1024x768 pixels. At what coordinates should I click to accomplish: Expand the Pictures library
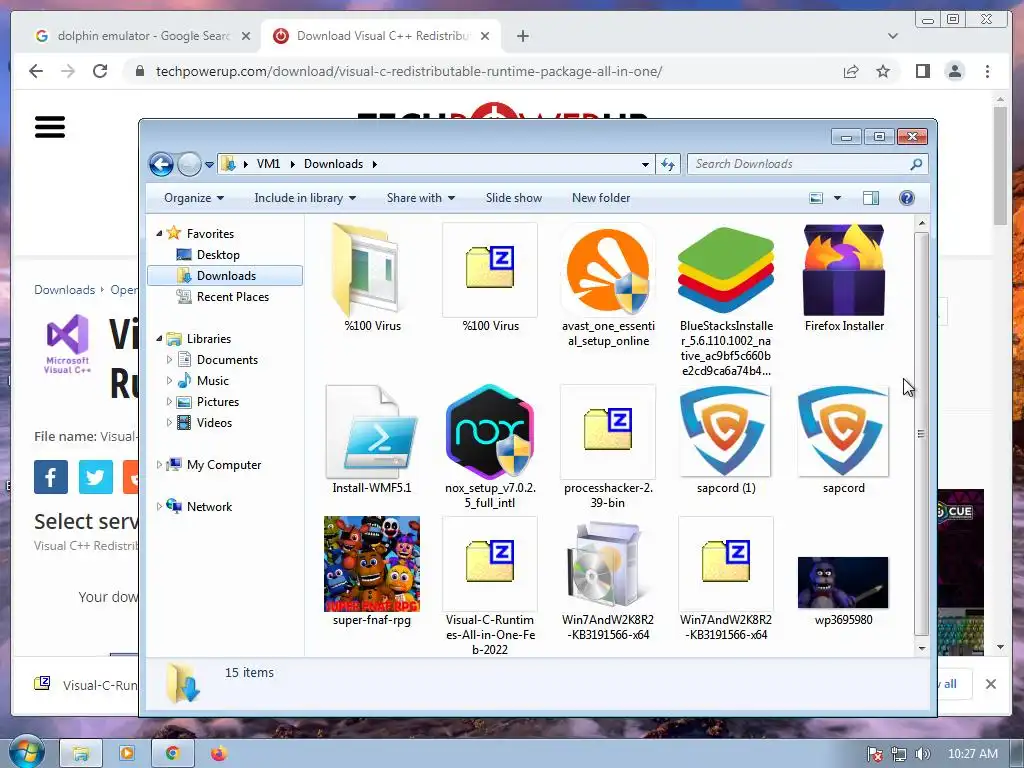click(x=170, y=402)
